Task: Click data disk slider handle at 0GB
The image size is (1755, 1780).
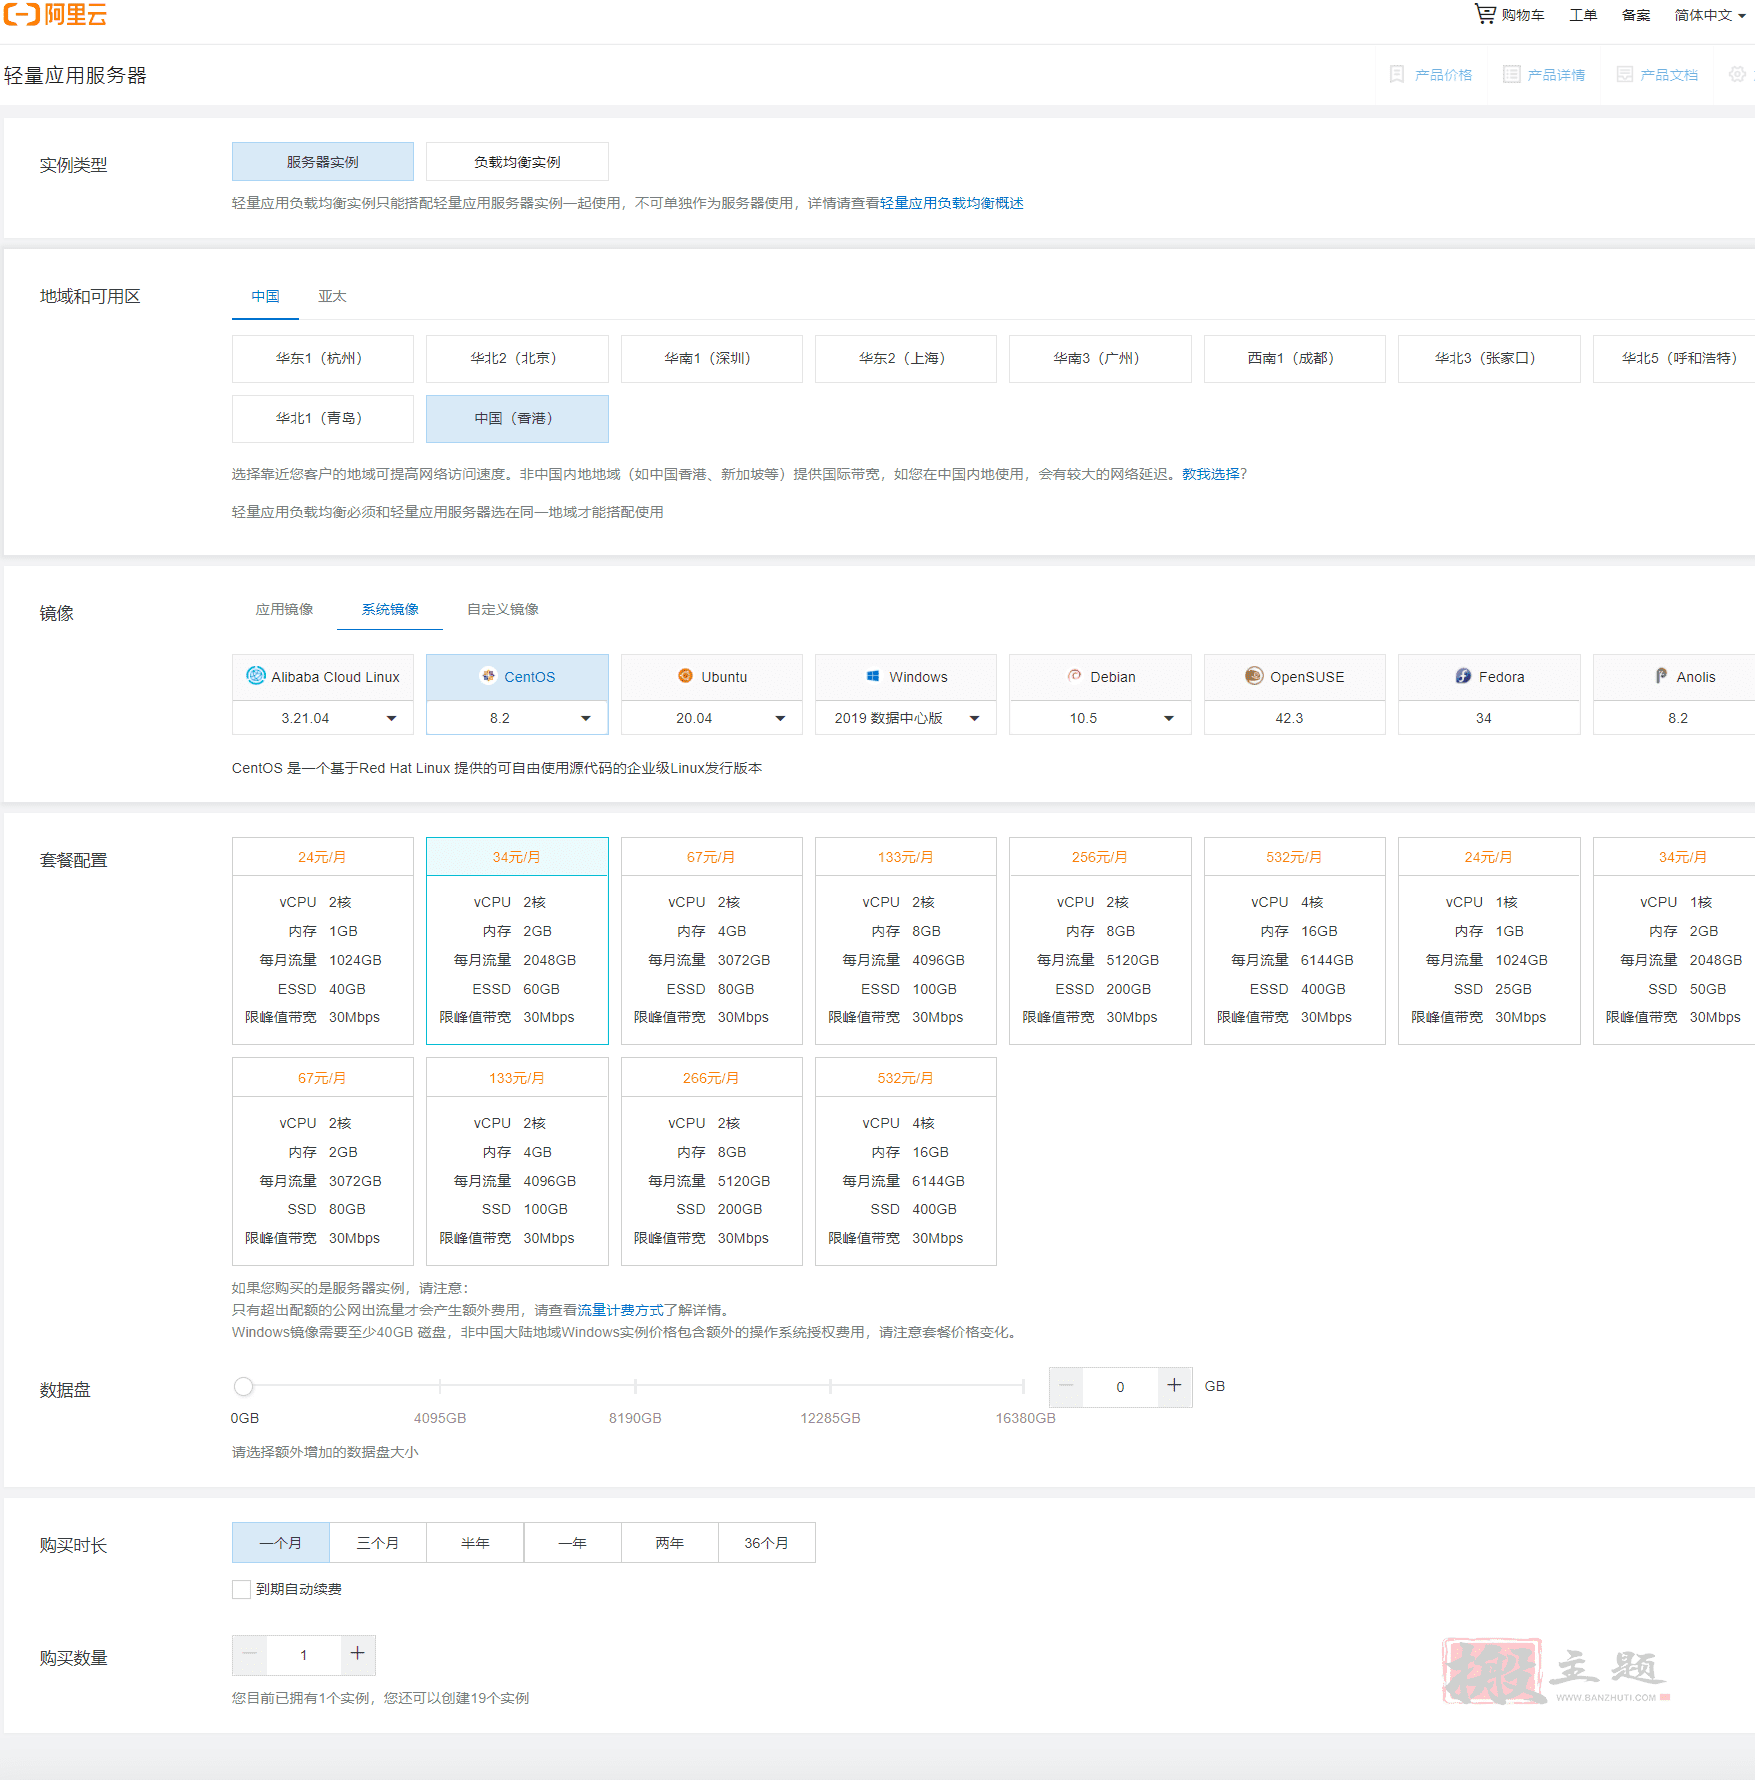Action: pos(243,1386)
